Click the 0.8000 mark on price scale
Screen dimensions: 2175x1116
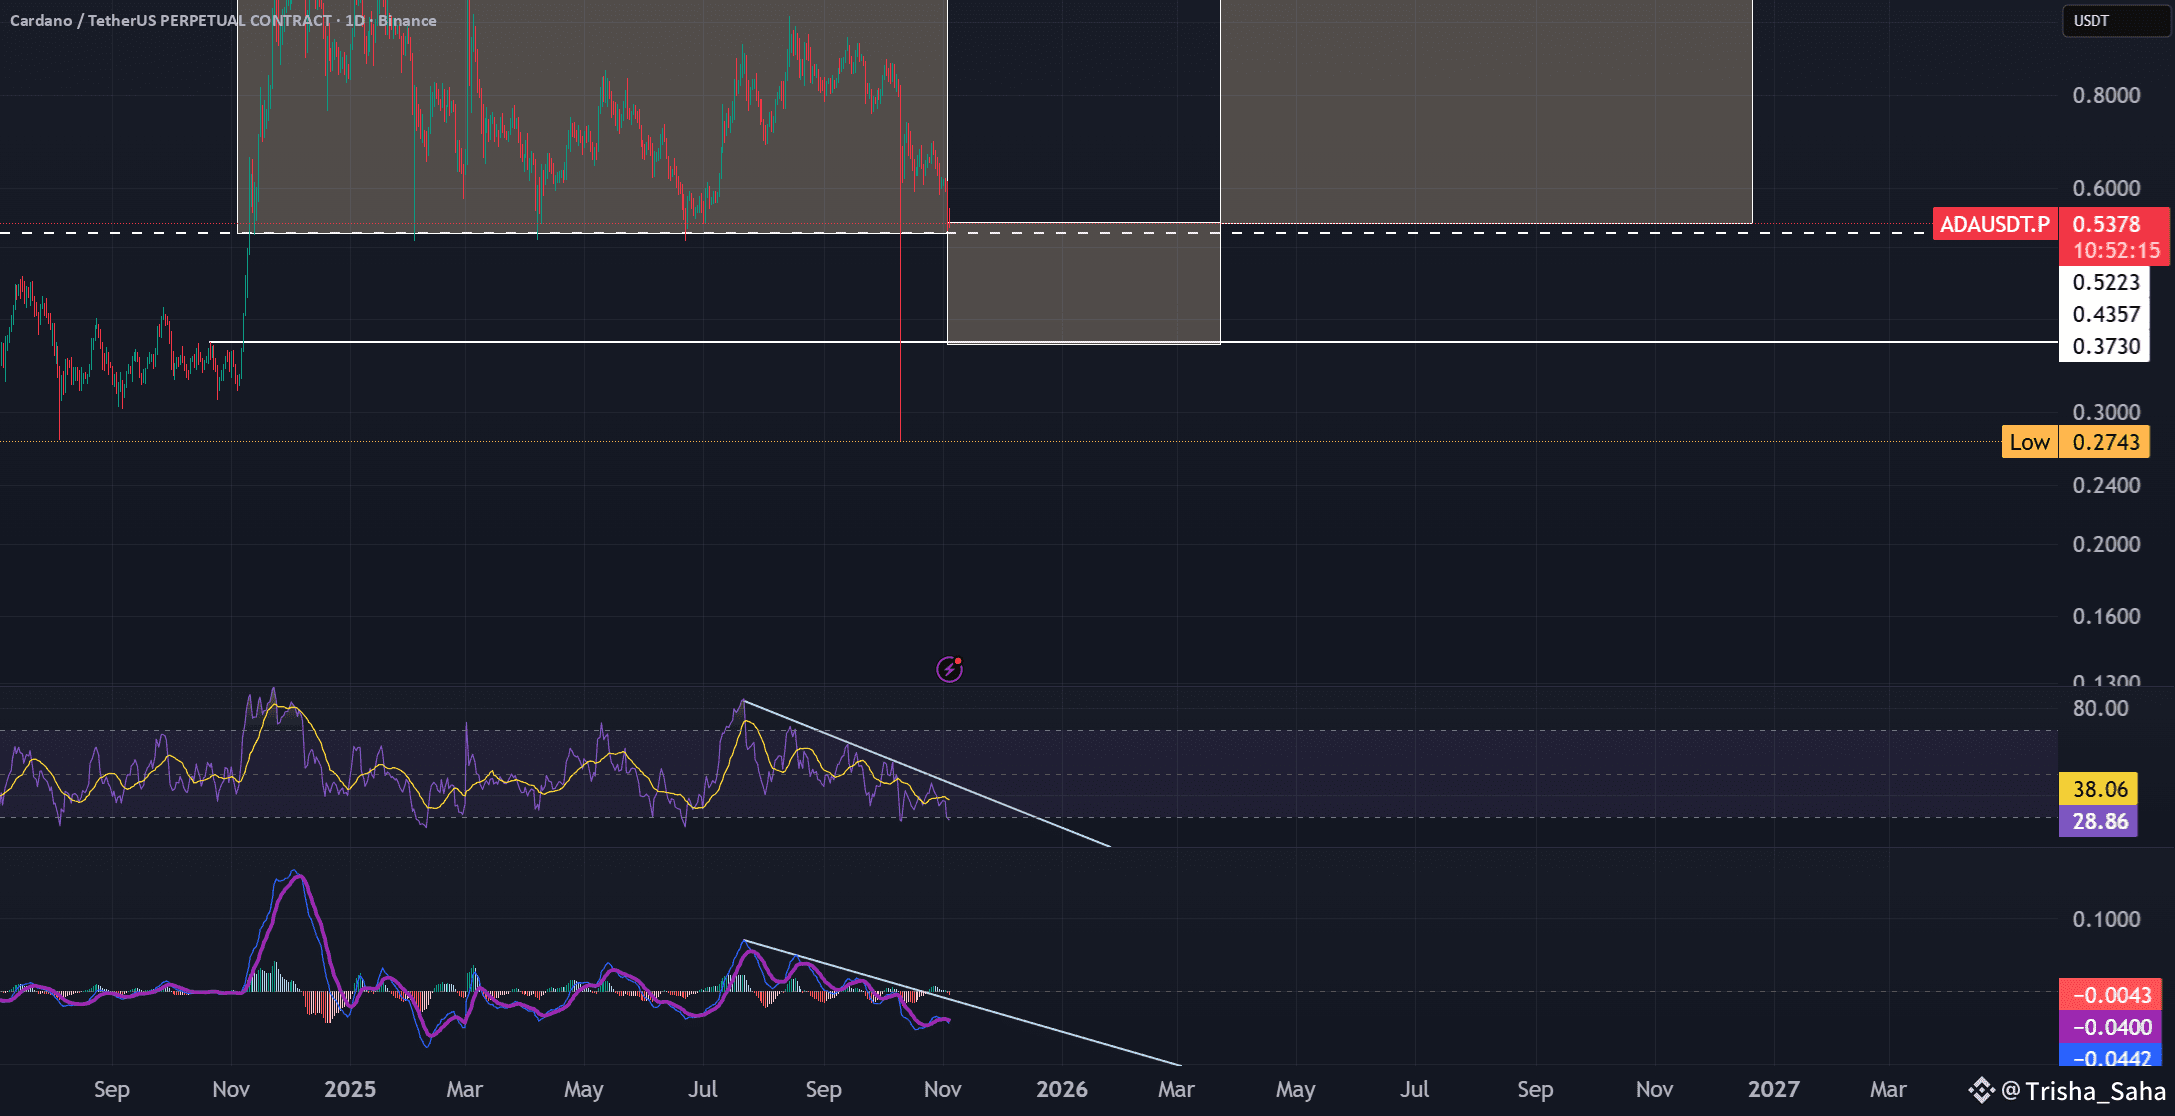point(2106,95)
